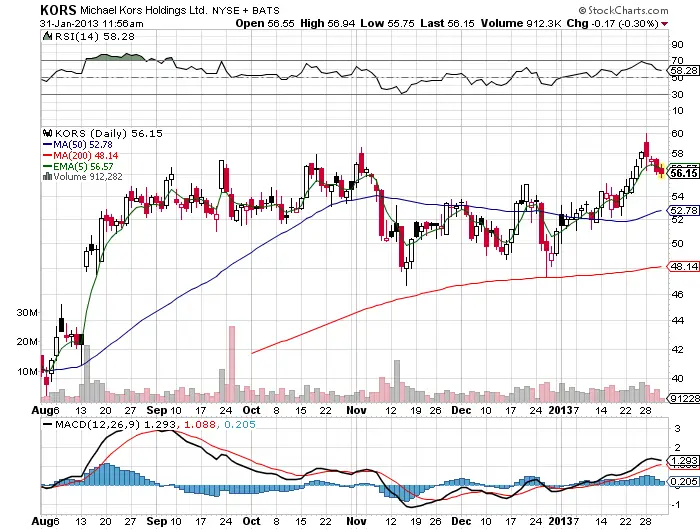Click 2013 on the MACD panel date axis
700x530 pixels.
(561, 521)
